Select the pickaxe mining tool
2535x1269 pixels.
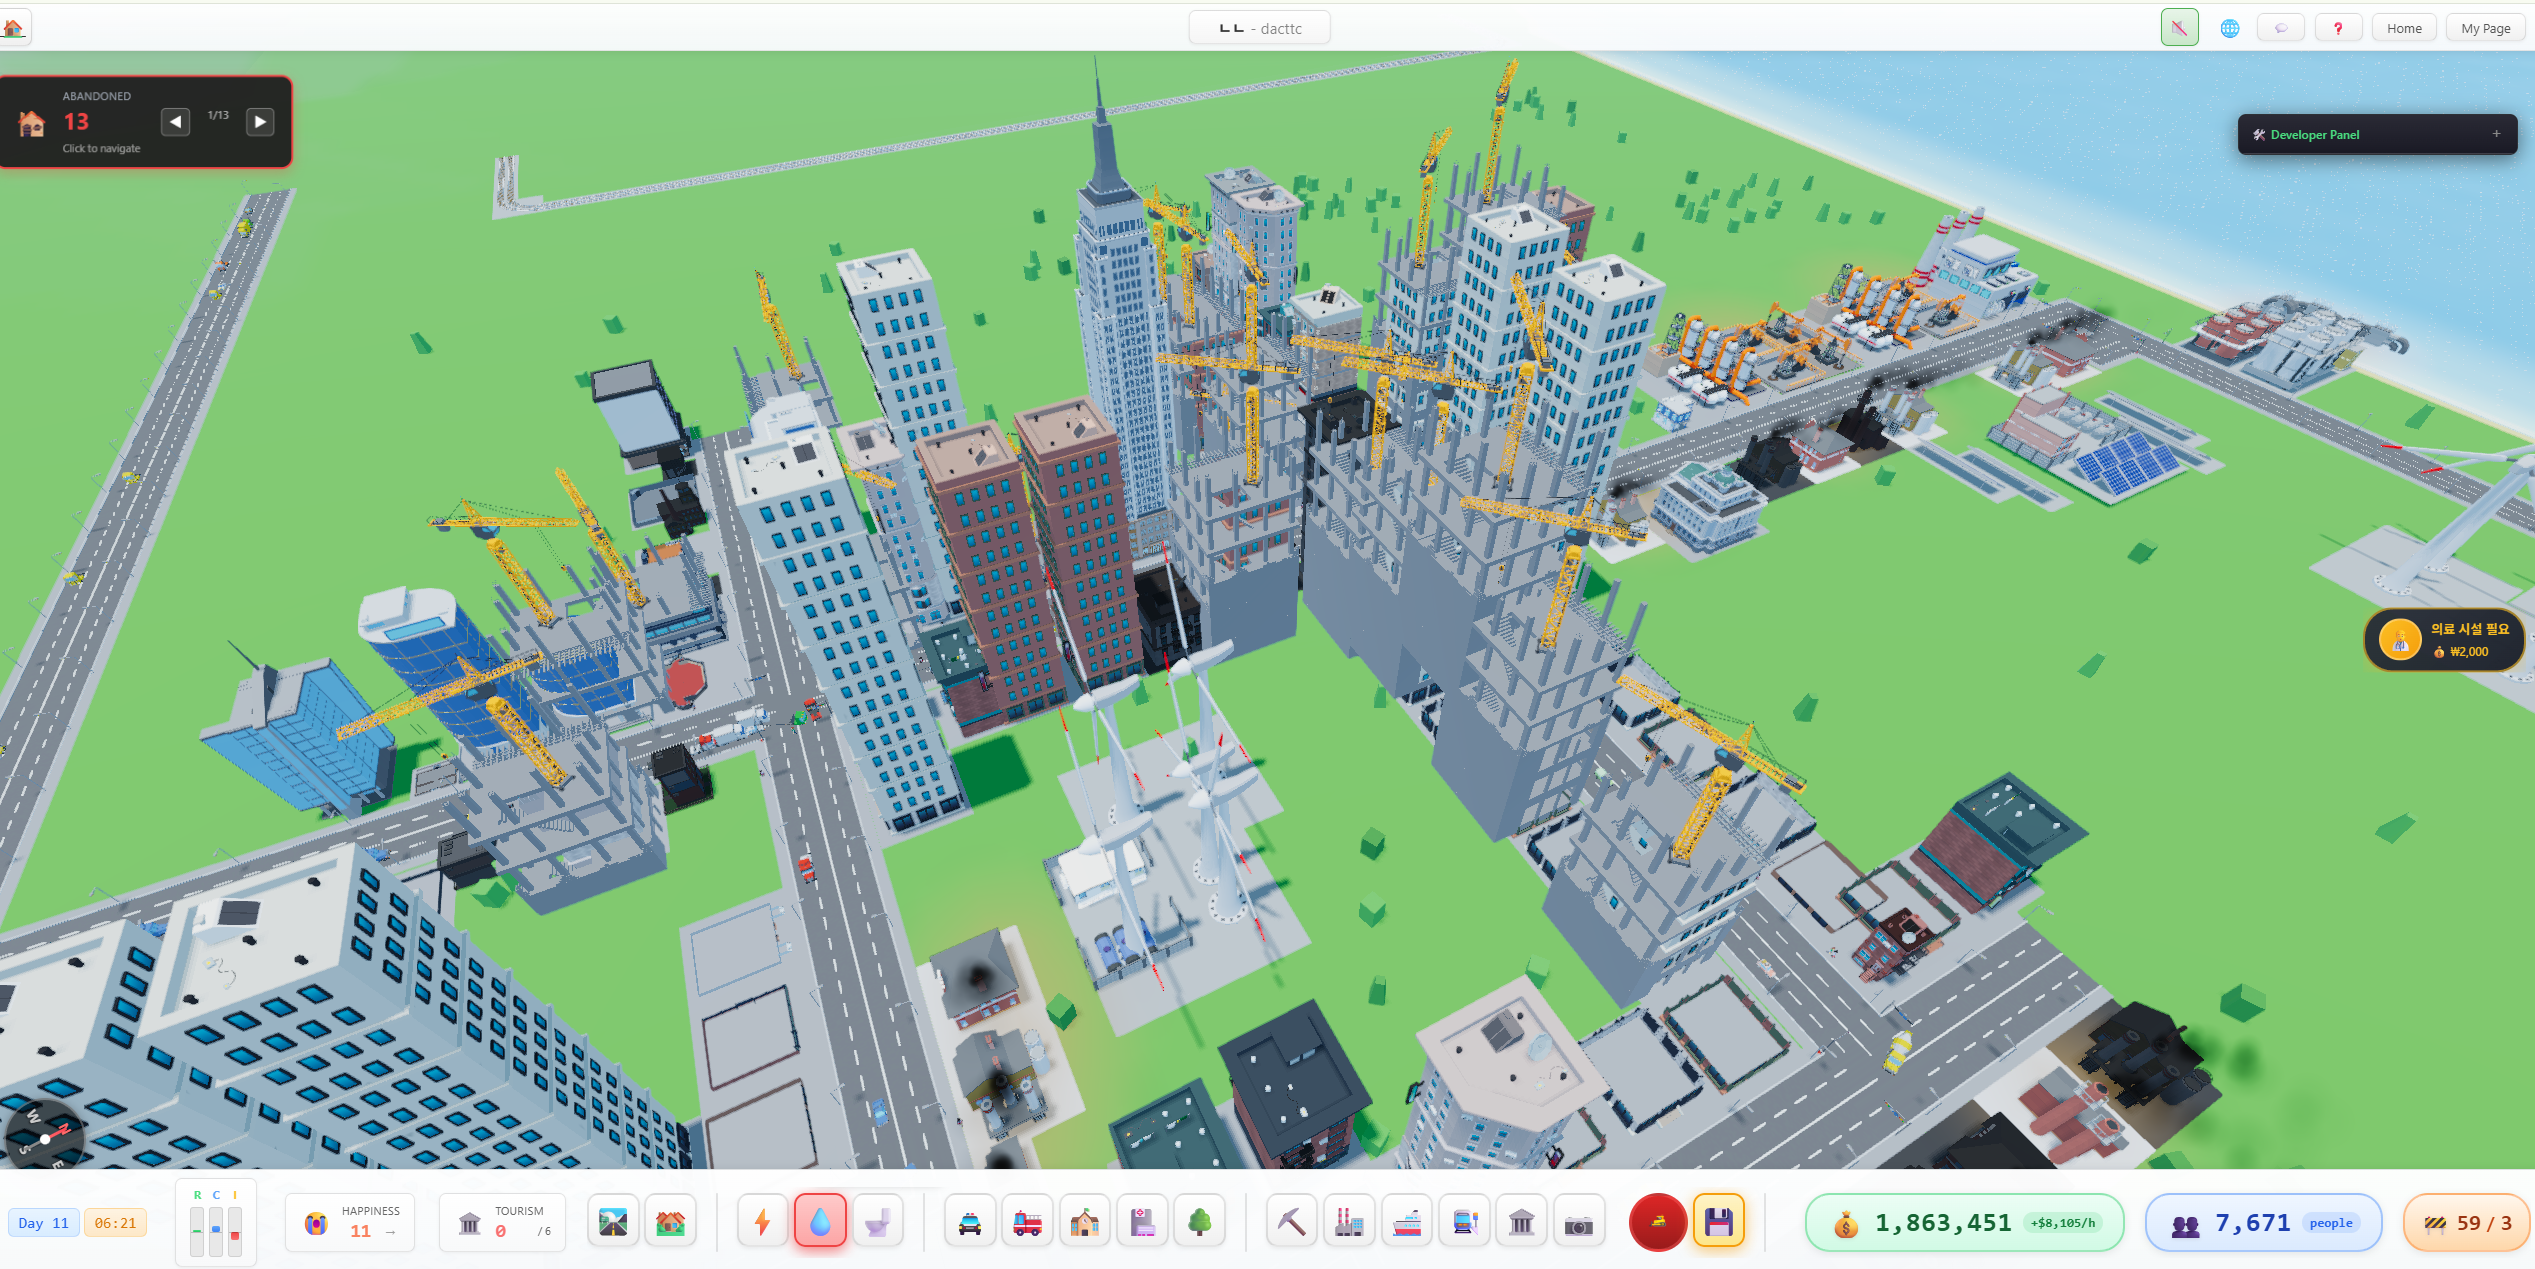click(1291, 1222)
